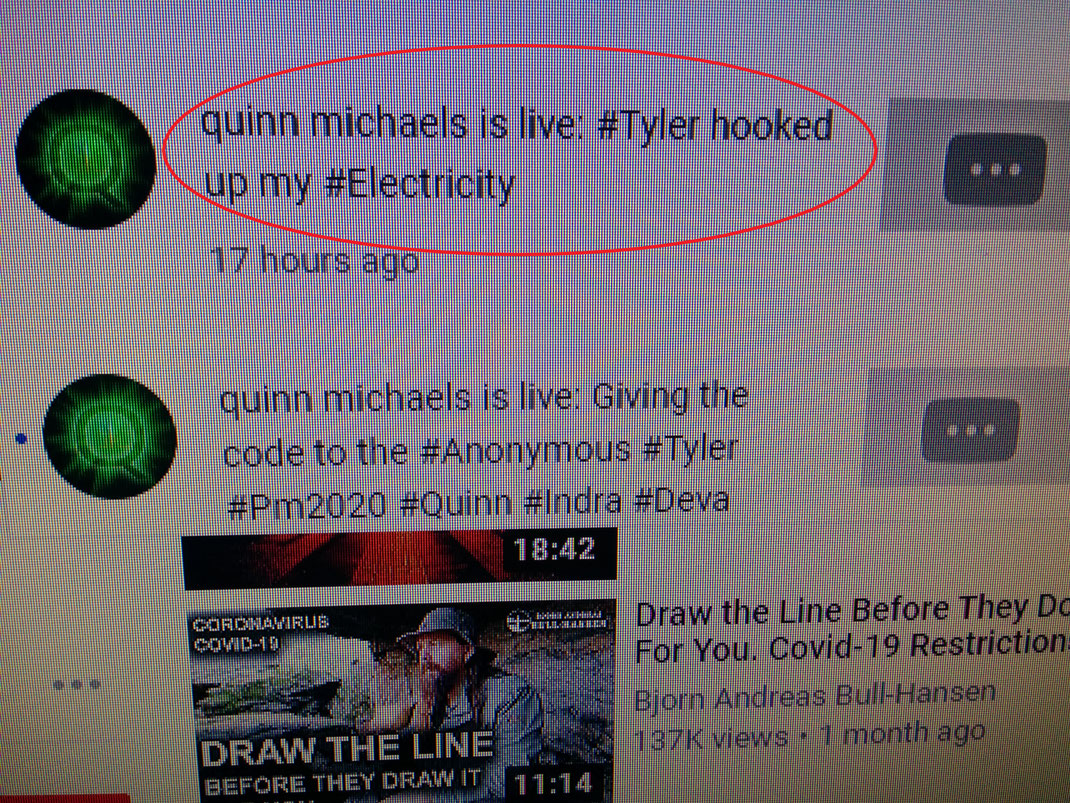Click the '137K views • 1 month ago' text
This screenshot has width=1070, height=803.
coord(809,736)
